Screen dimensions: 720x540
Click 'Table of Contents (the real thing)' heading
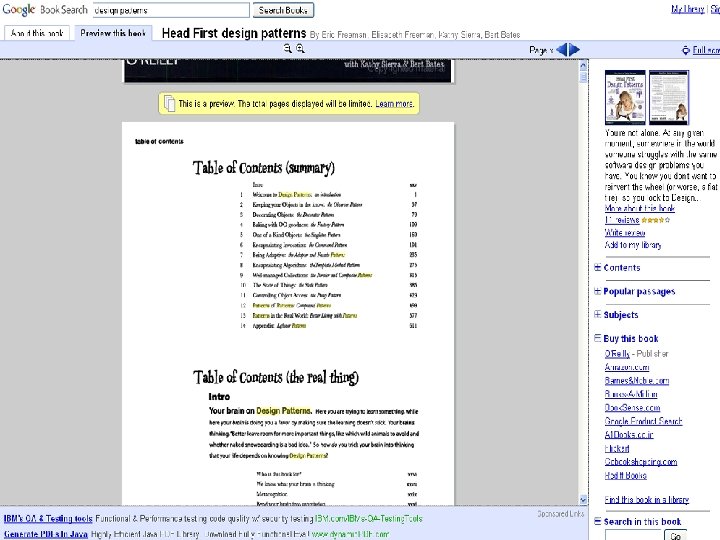(276, 377)
